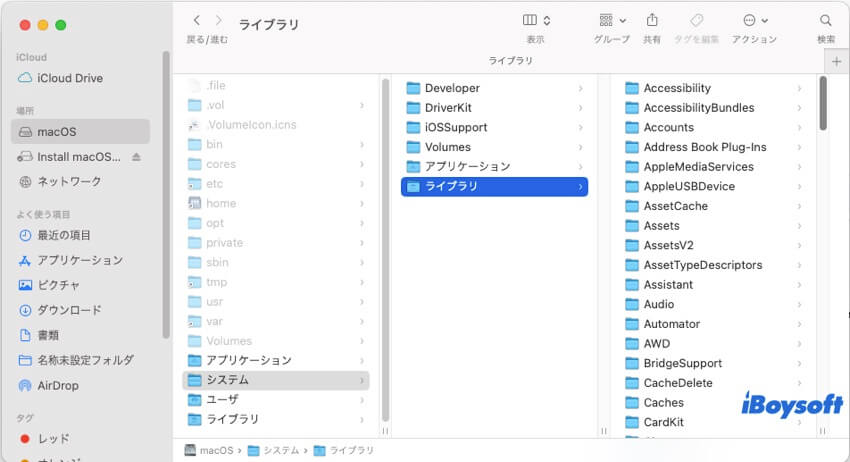Select the AppleMediaServices folder

tap(713, 166)
